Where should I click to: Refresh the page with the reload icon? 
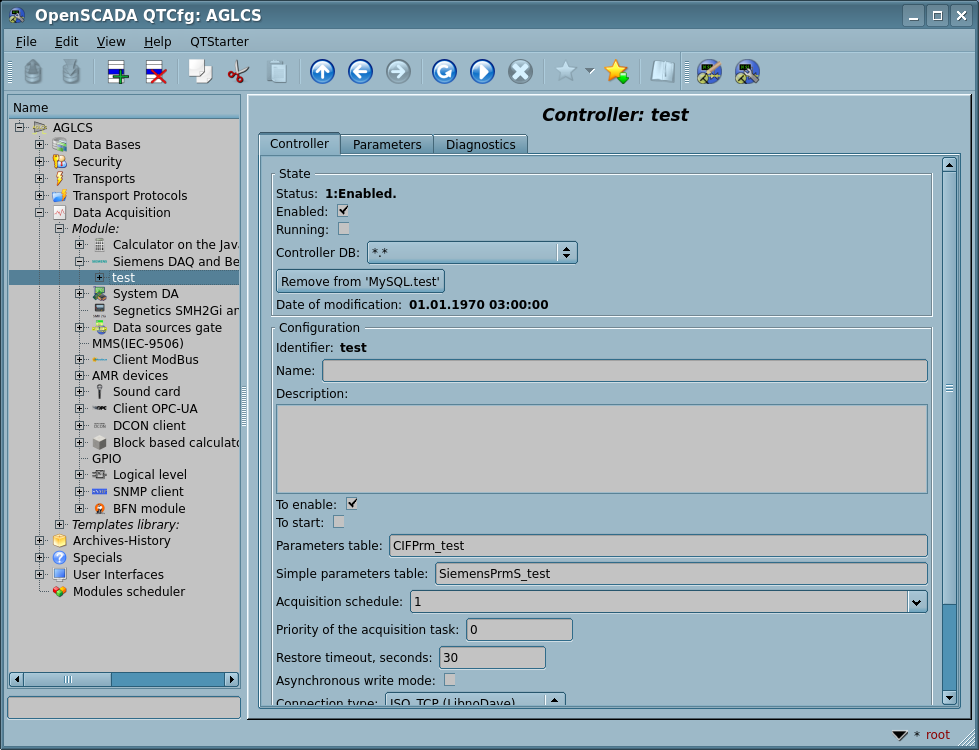tap(444, 72)
